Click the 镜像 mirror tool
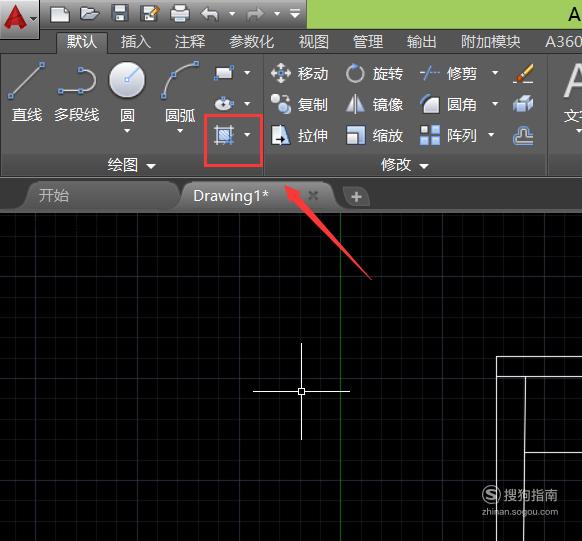Viewport: 582px width, 541px height. [375, 104]
